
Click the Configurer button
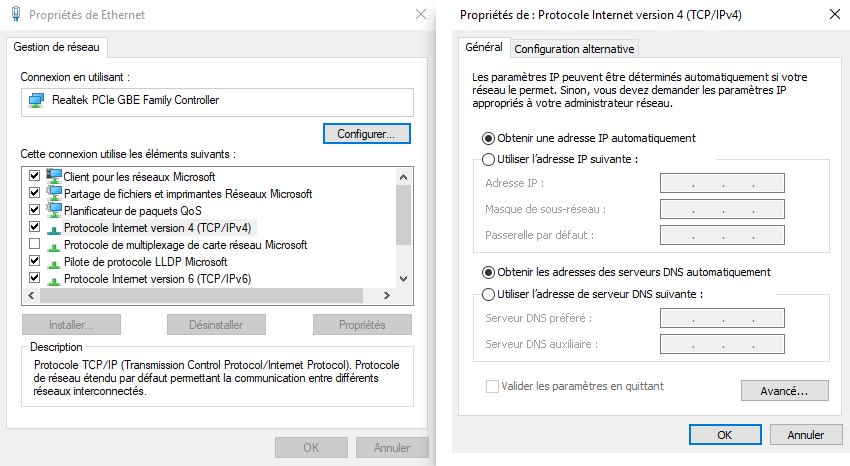367,133
